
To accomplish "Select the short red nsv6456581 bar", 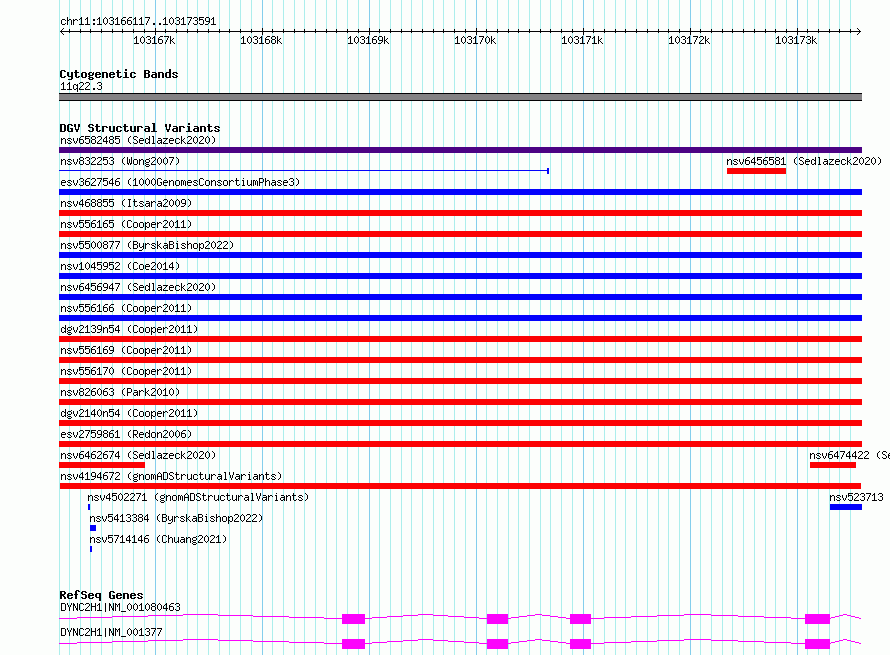I will point(756,171).
